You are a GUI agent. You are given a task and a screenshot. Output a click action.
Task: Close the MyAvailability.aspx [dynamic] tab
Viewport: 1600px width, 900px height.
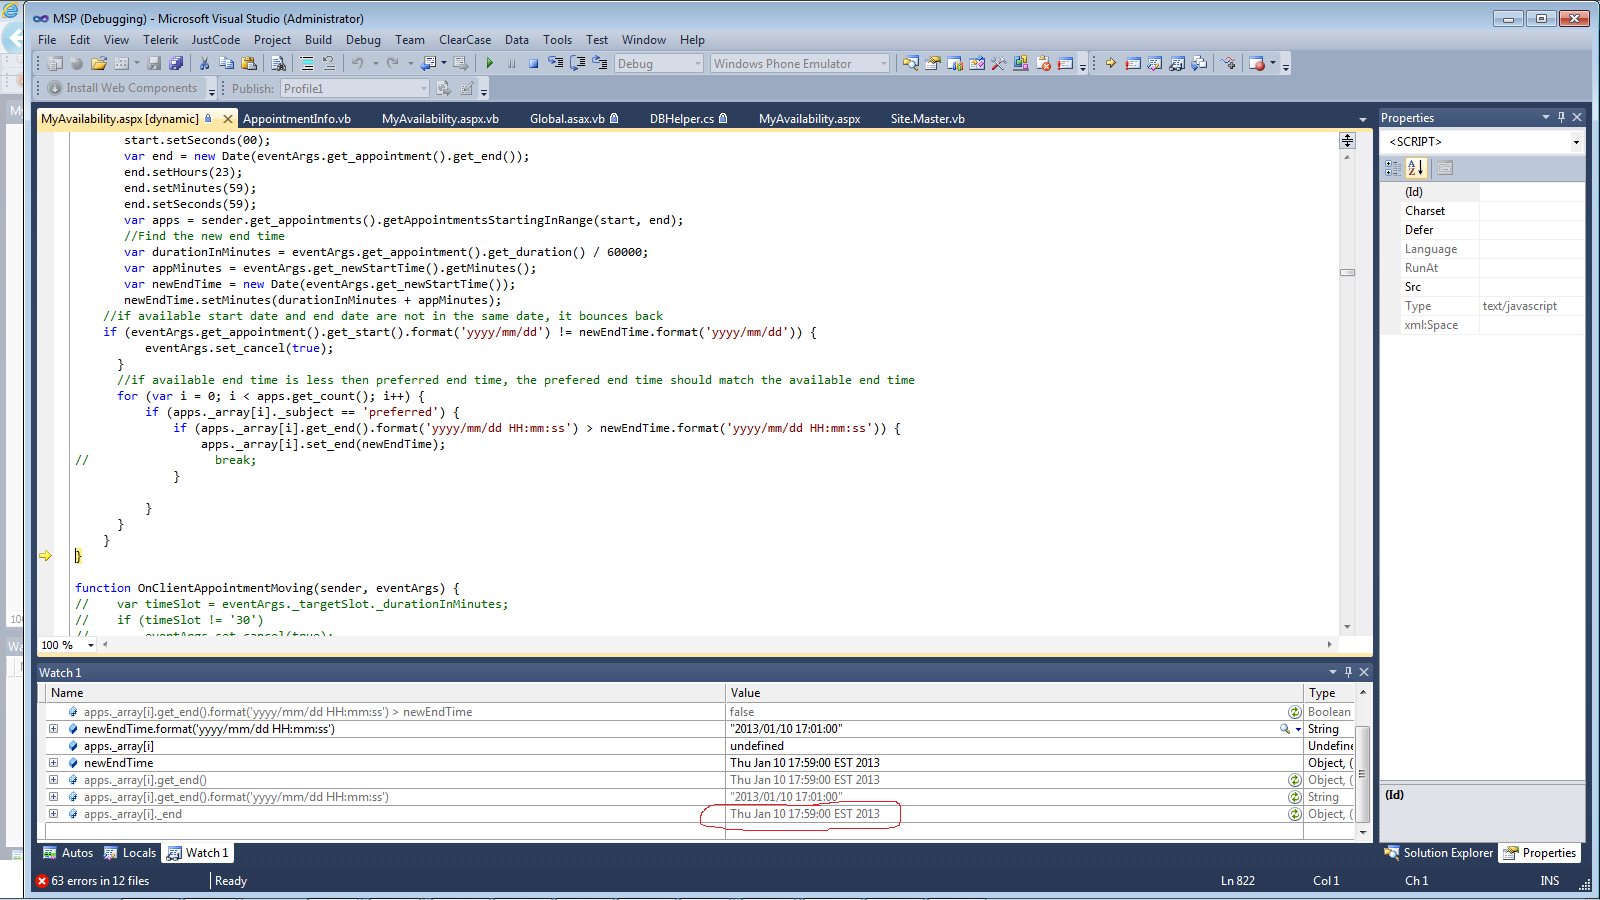pos(227,119)
